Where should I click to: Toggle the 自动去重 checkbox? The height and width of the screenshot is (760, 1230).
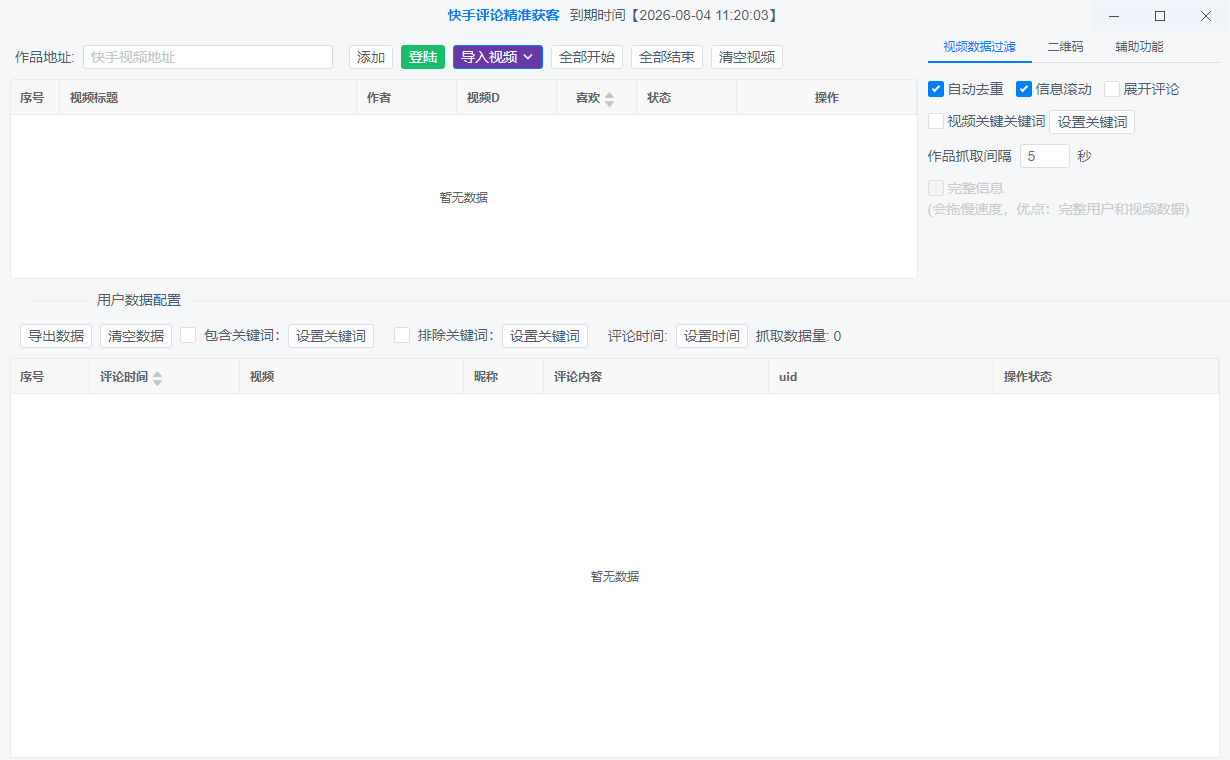tap(936, 89)
